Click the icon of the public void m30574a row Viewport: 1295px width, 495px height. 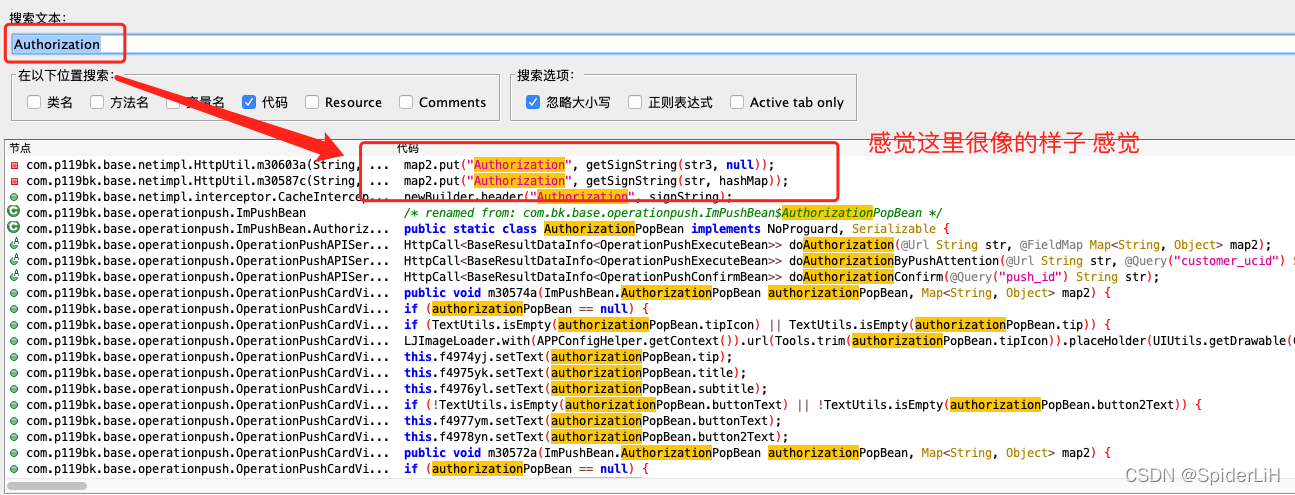pyautogui.click(x=14, y=292)
